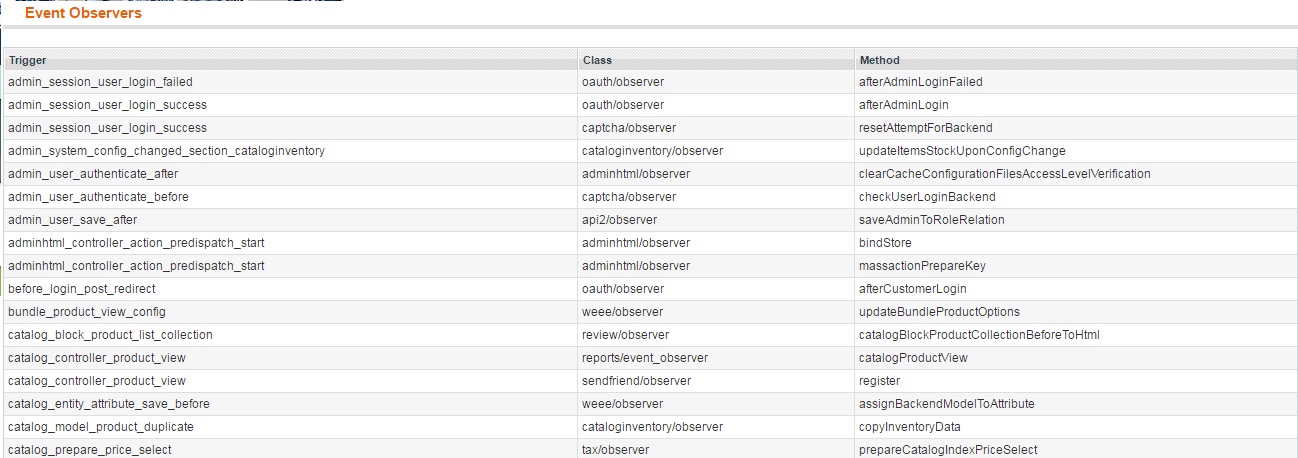Image resolution: width=1298 pixels, height=458 pixels.
Task: Click the clearCacheConfigurationFilesAccessLevelVerification method
Action: tap(1004, 174)
